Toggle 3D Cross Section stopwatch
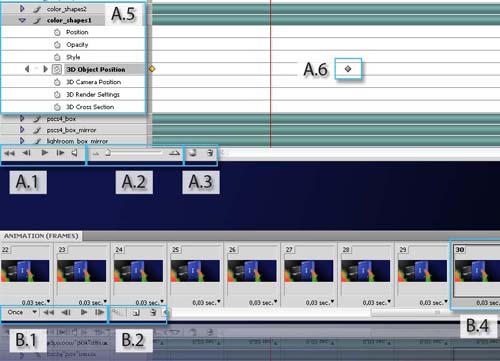This screenshot has width=500, height=361. (x=57, y=107)
